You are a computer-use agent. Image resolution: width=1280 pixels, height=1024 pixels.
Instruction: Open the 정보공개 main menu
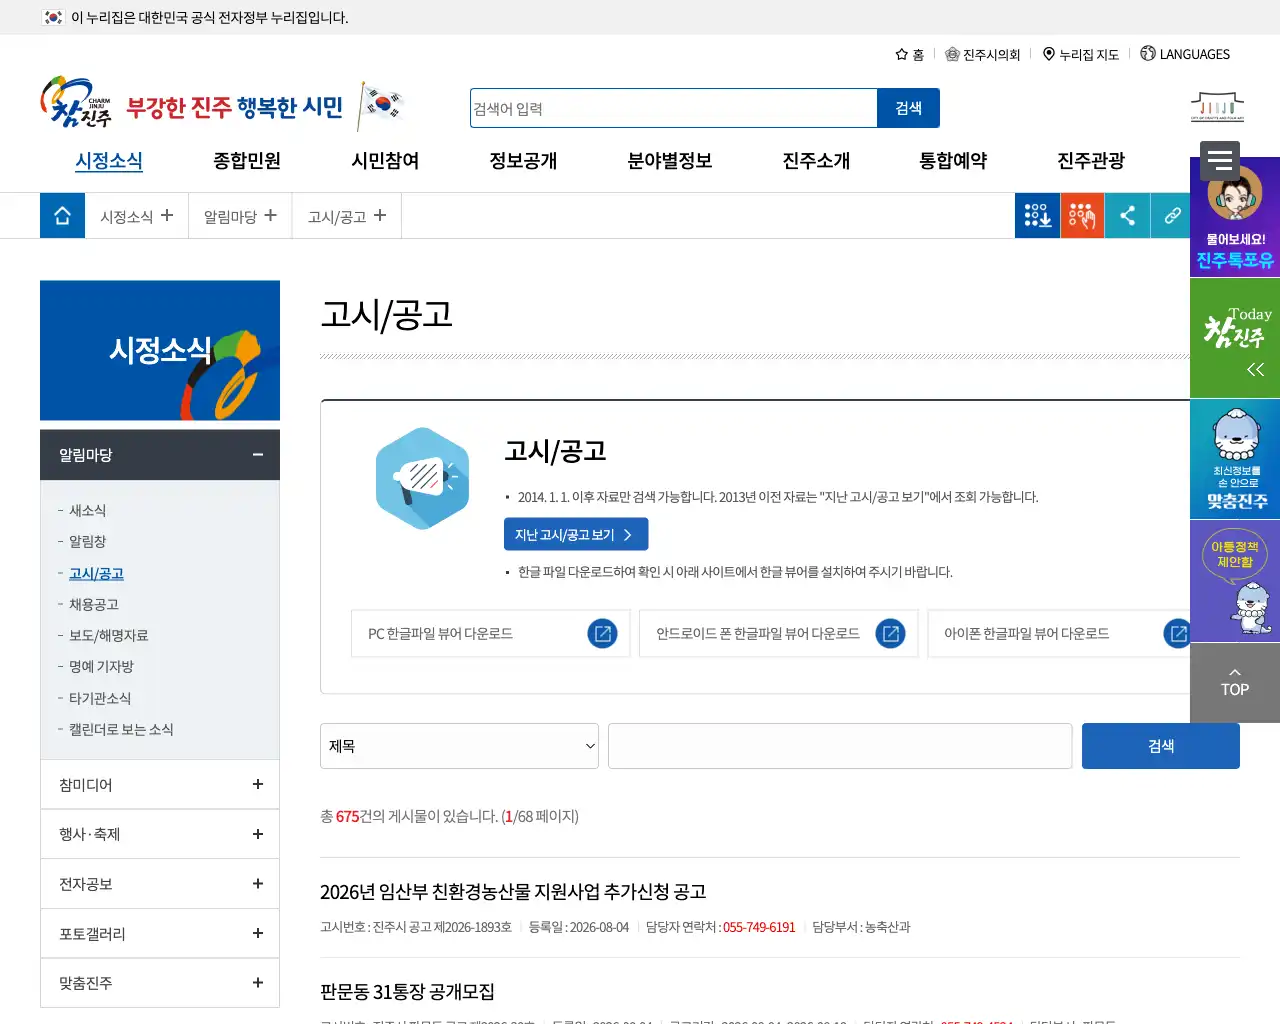(523, 161)
